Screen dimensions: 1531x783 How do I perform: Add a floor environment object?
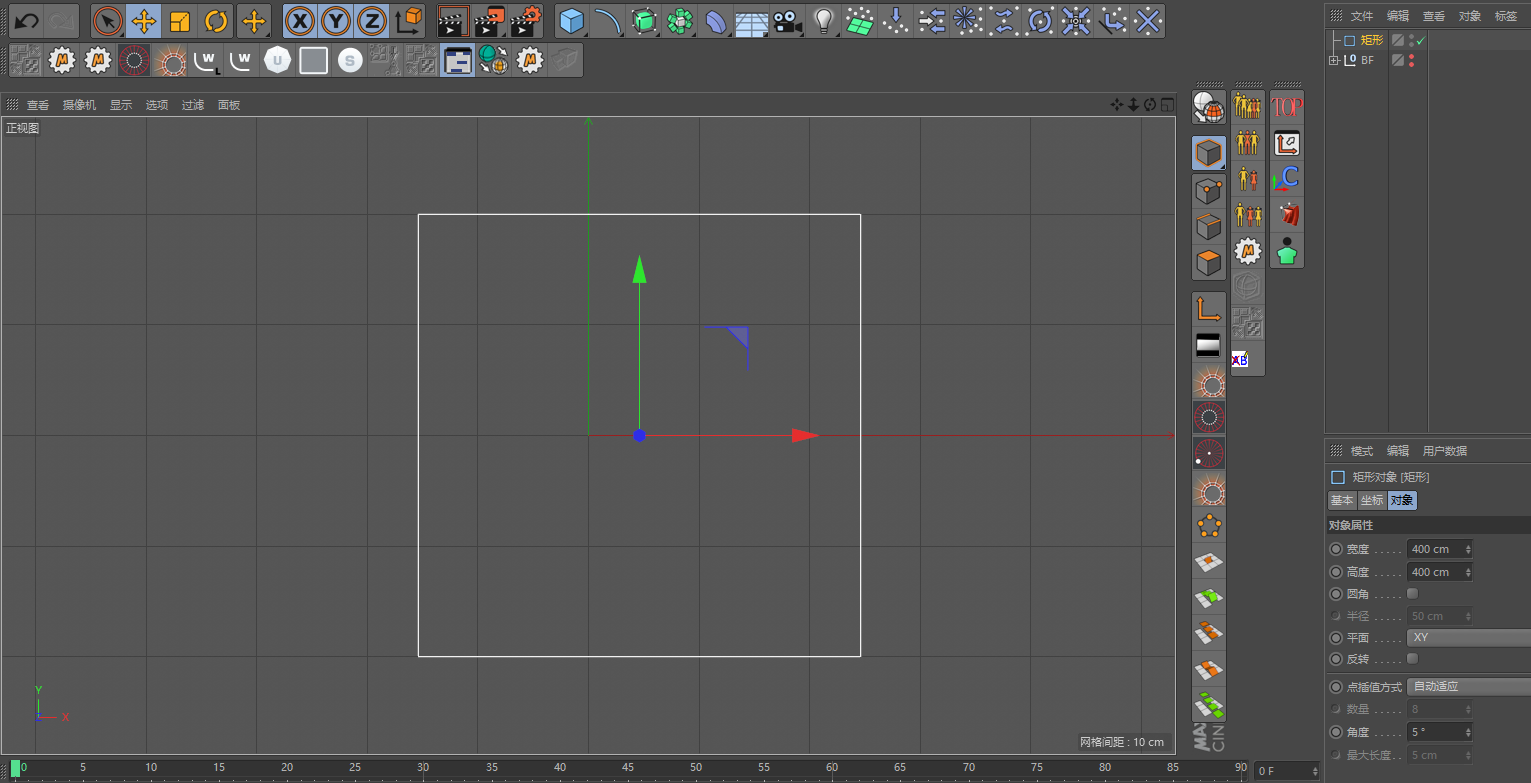click(x=751, y=20)
